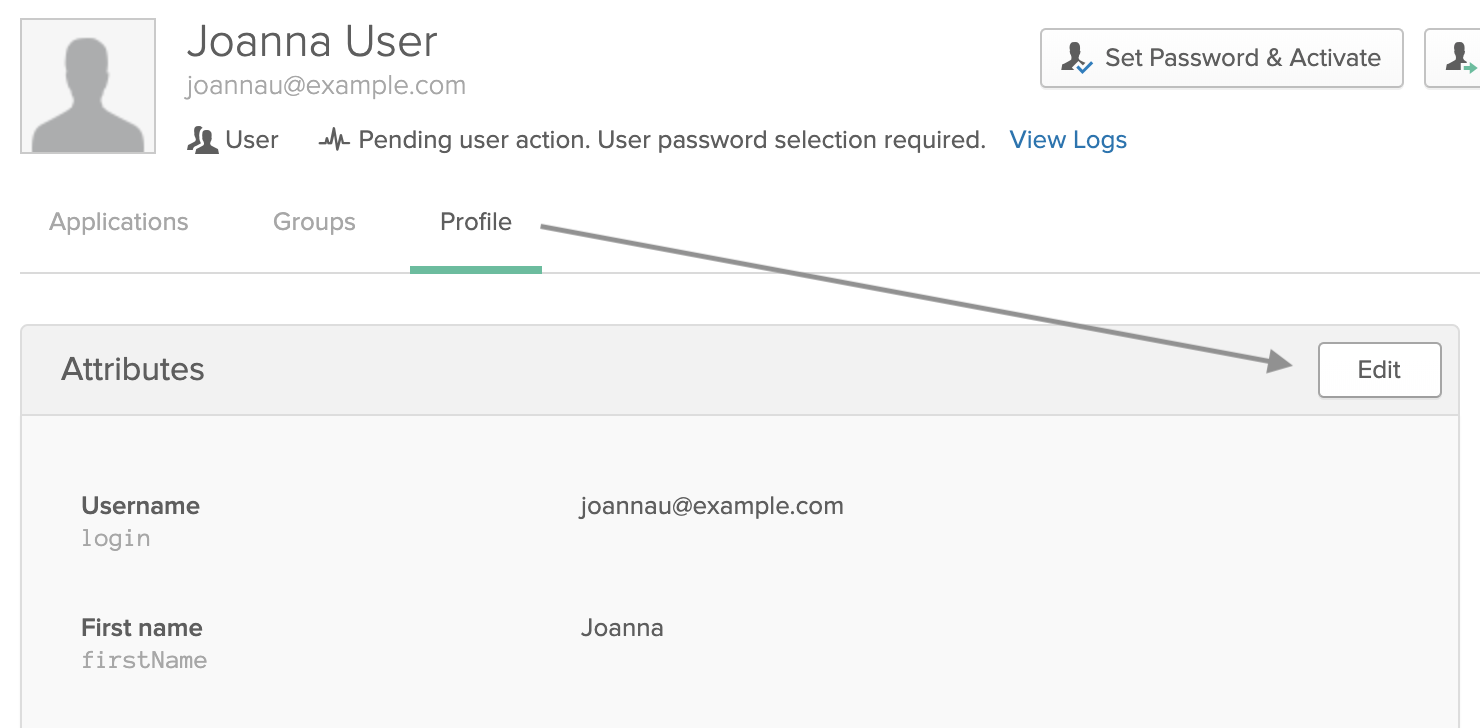Click Set Password & Activate button
Screen dimensions: 1480x728
tap(1222, 58)
